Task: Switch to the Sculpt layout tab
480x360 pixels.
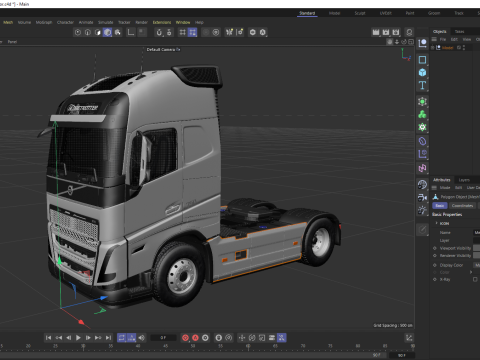Action: pos(360,13)
